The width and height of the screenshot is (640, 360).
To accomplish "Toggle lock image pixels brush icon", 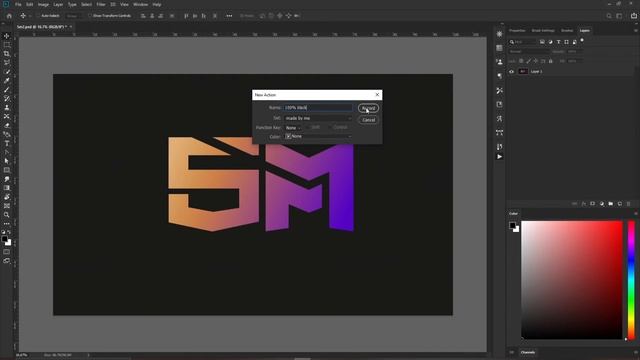I will [529, 61].
